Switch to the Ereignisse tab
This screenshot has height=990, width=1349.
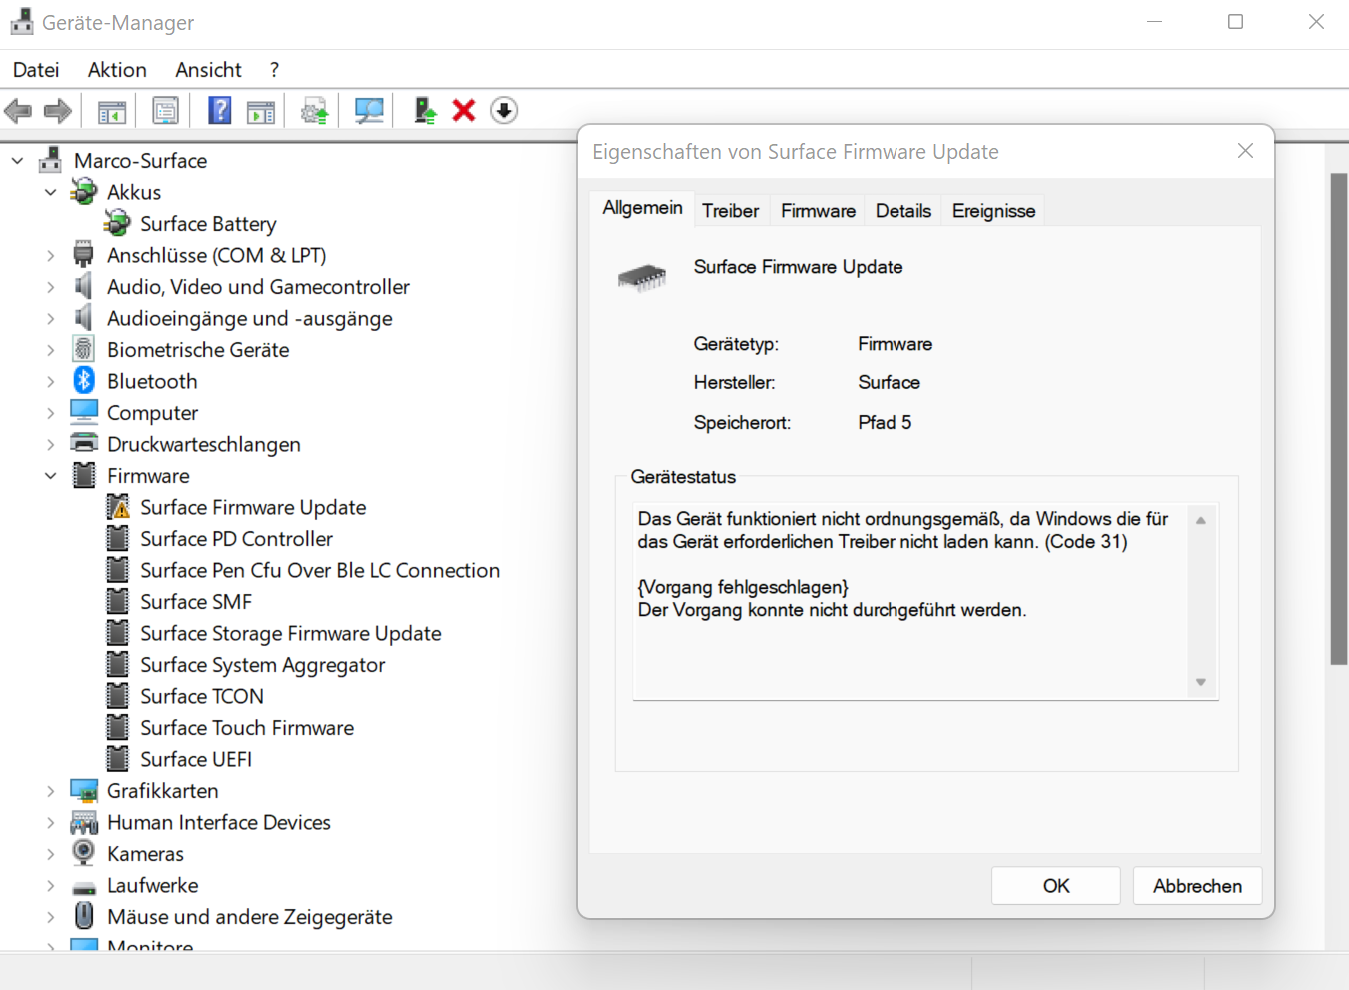(x=993, y=211)
